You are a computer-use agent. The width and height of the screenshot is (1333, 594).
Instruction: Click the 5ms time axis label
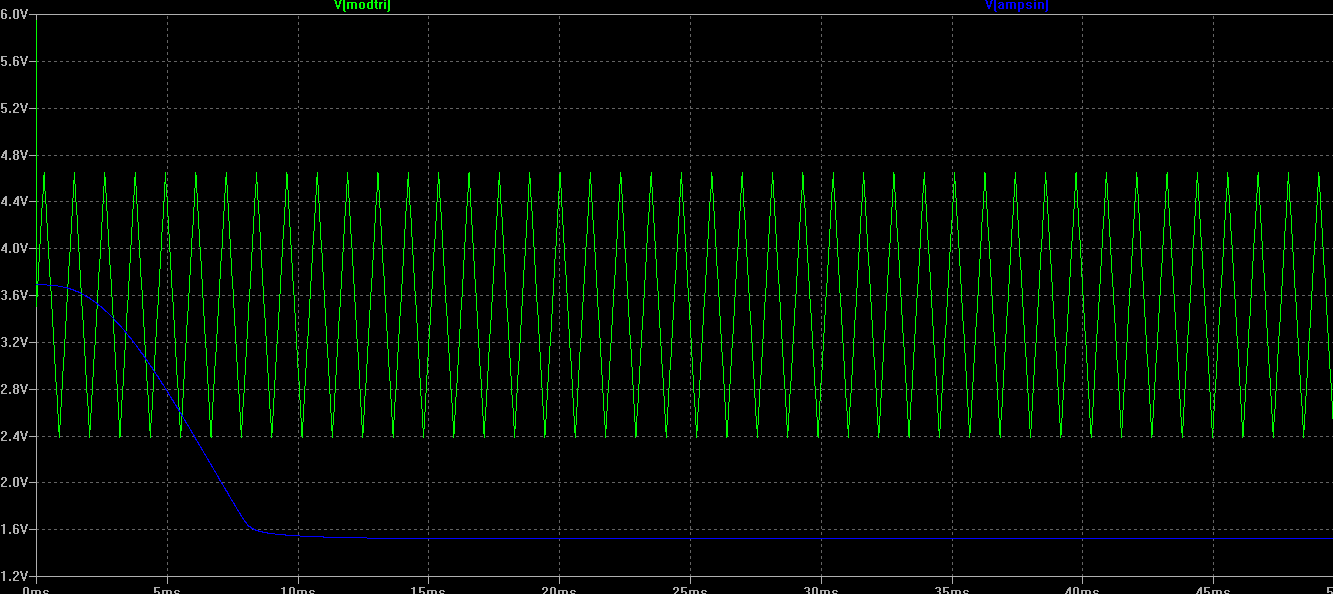(166, 587)
